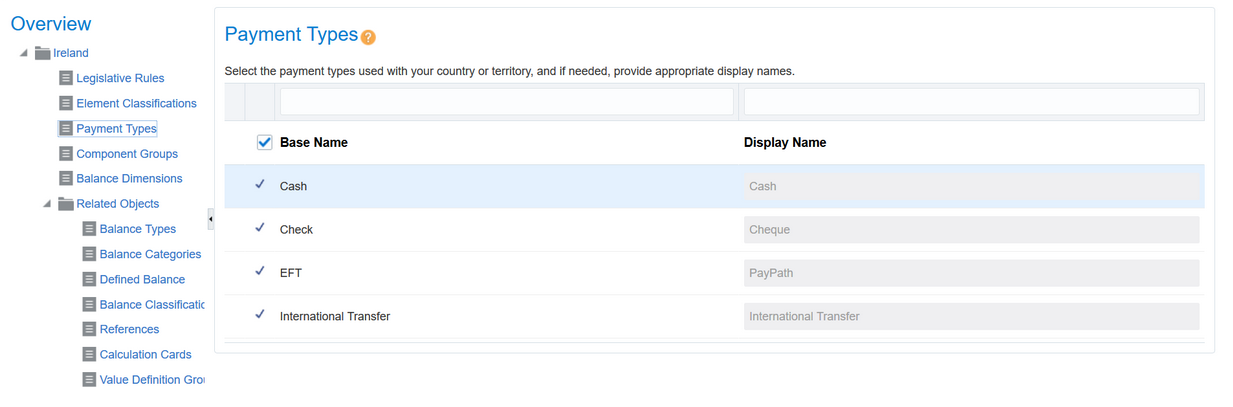Open the Defined Balance link
This screenshot has height=407, width=1233.
142,279
